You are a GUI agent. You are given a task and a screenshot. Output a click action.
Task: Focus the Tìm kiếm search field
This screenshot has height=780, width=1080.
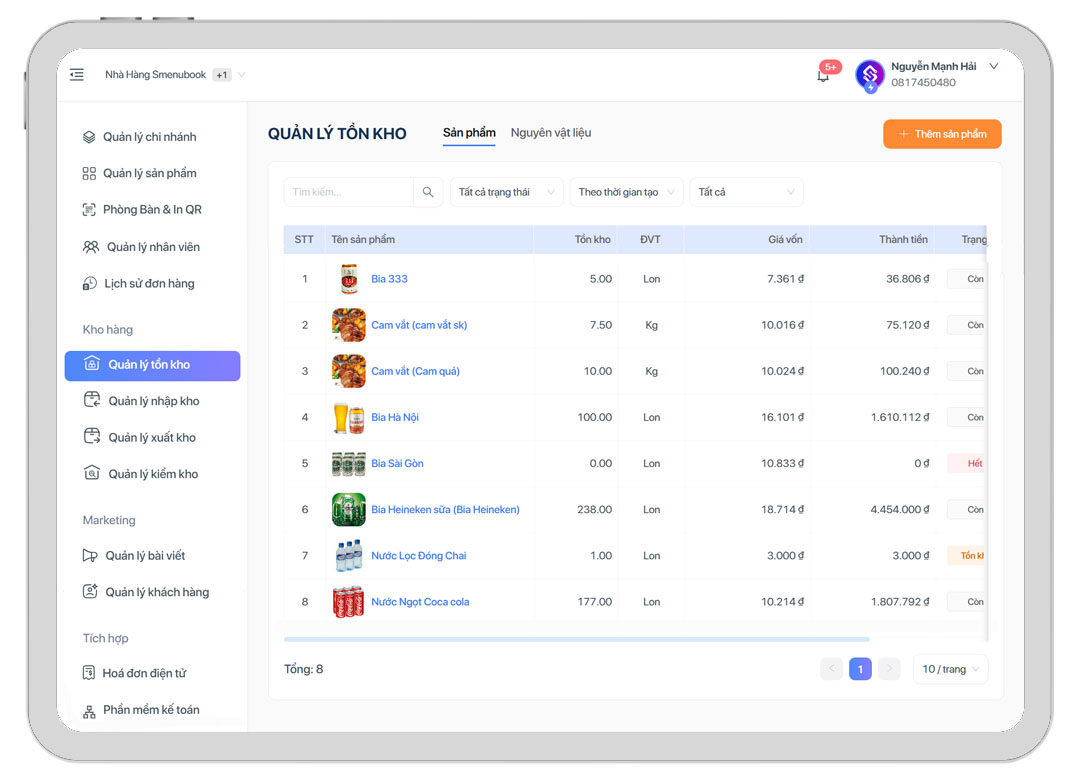coord(349,192)
